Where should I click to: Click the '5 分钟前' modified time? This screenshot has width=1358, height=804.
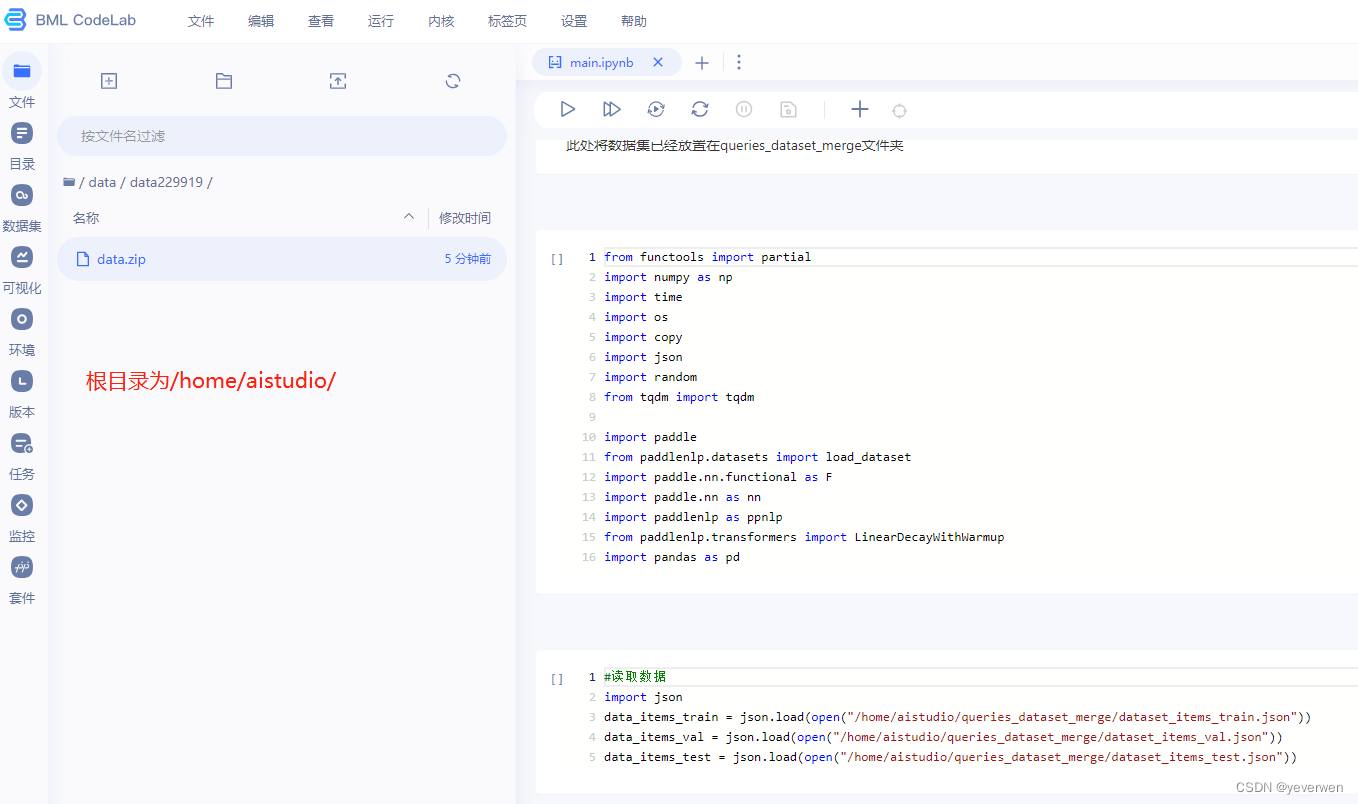pos(468,259)
